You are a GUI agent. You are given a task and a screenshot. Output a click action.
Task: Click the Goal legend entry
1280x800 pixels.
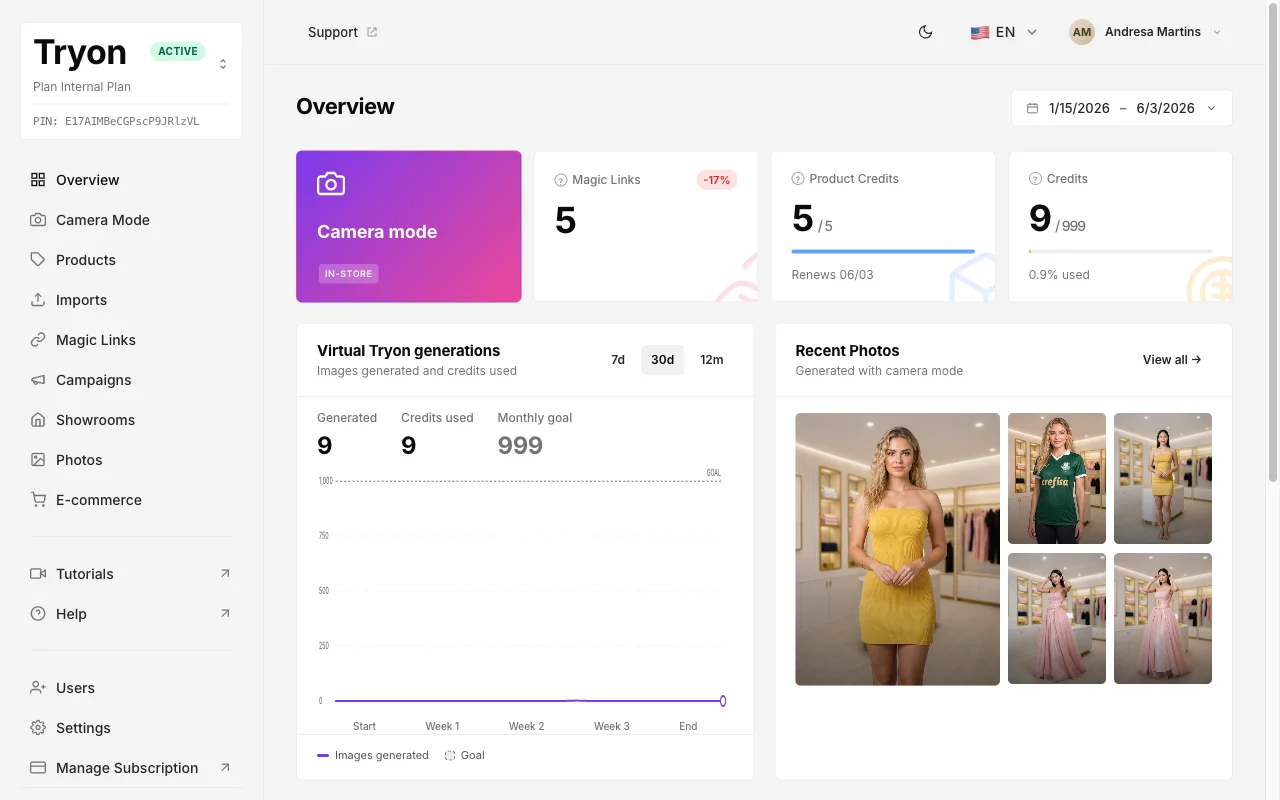(x=465, y=756)
